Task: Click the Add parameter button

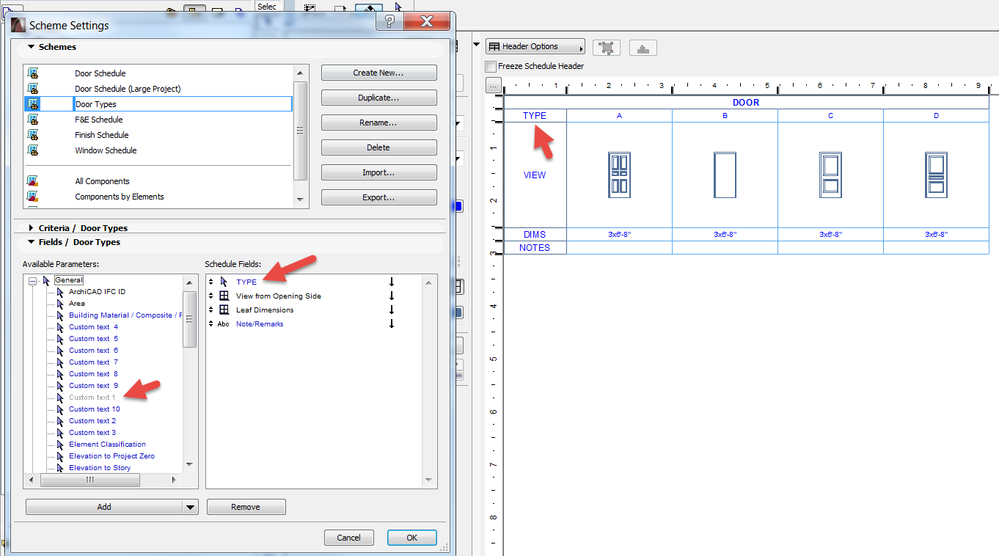Action: (x=104, y=507)
